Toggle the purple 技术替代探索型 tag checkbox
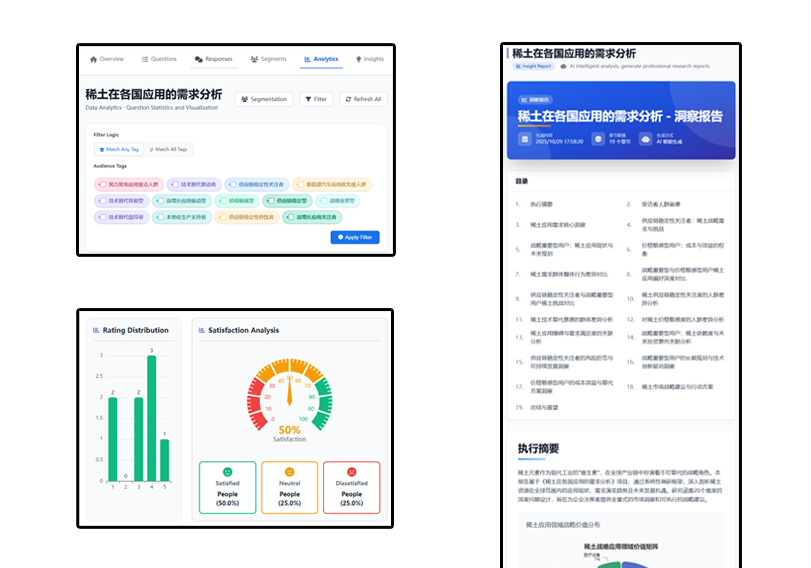The width and height of the screenshot is (811, 568). click(102, 201)
